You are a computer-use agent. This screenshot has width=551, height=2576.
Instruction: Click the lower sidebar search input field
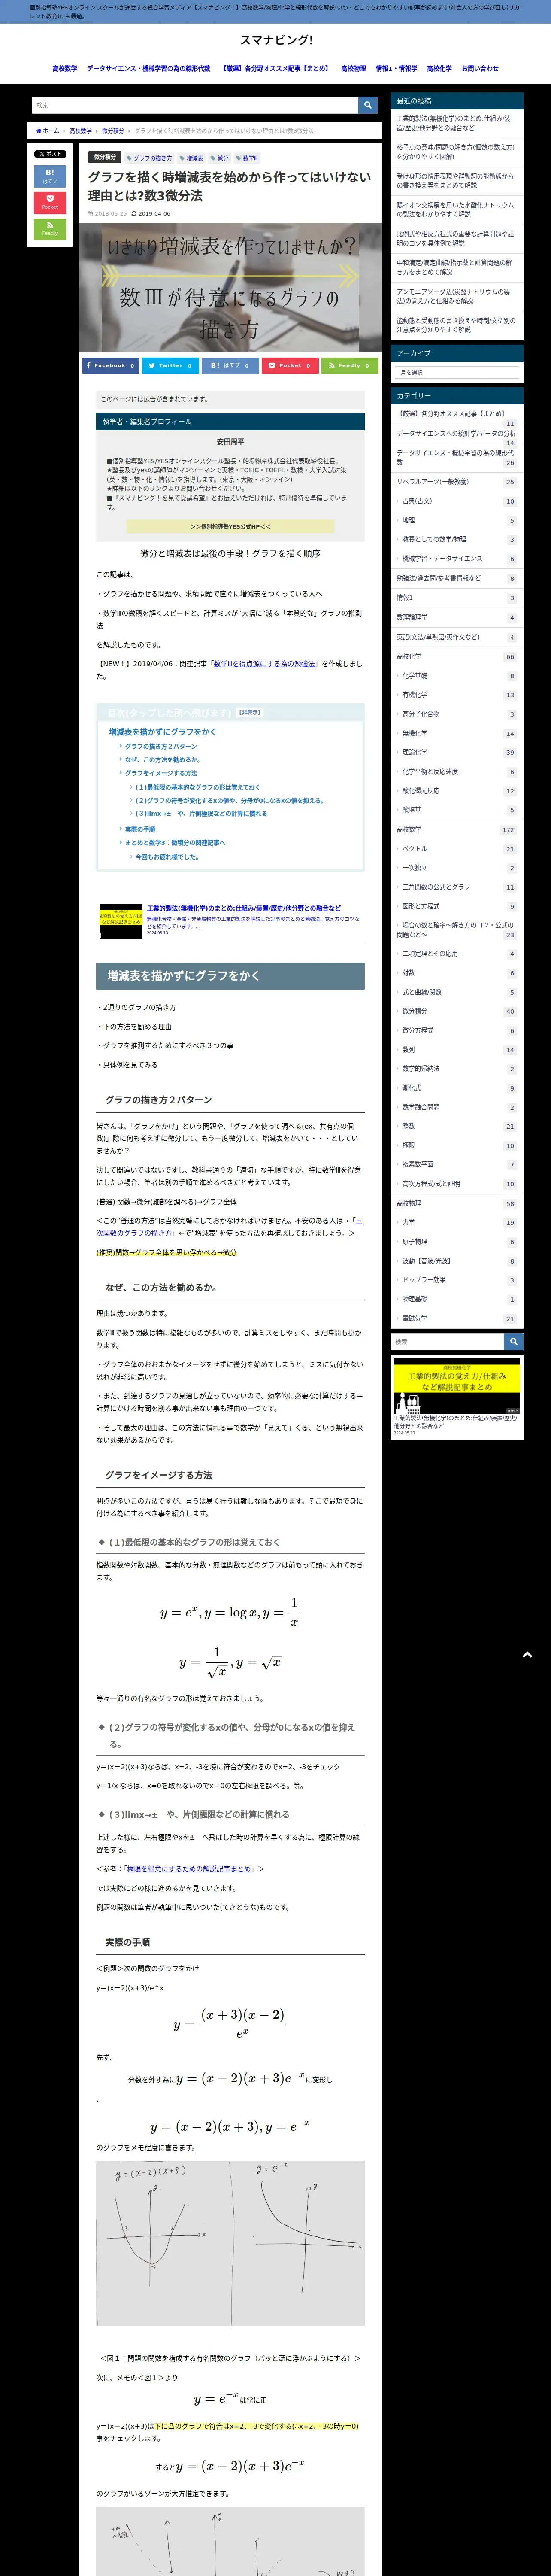447,1342
